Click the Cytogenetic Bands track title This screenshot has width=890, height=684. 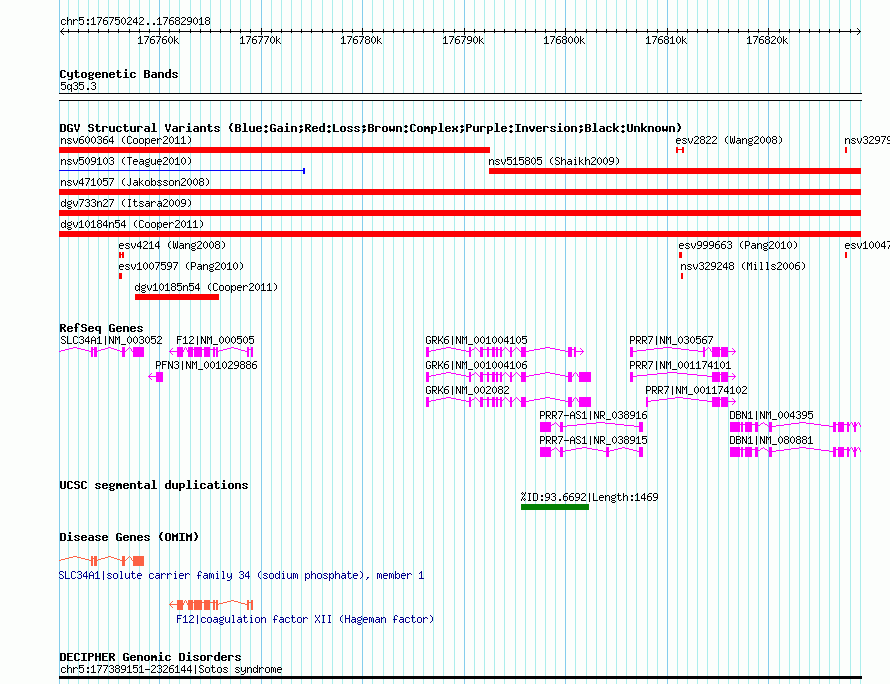coord(119,74)
